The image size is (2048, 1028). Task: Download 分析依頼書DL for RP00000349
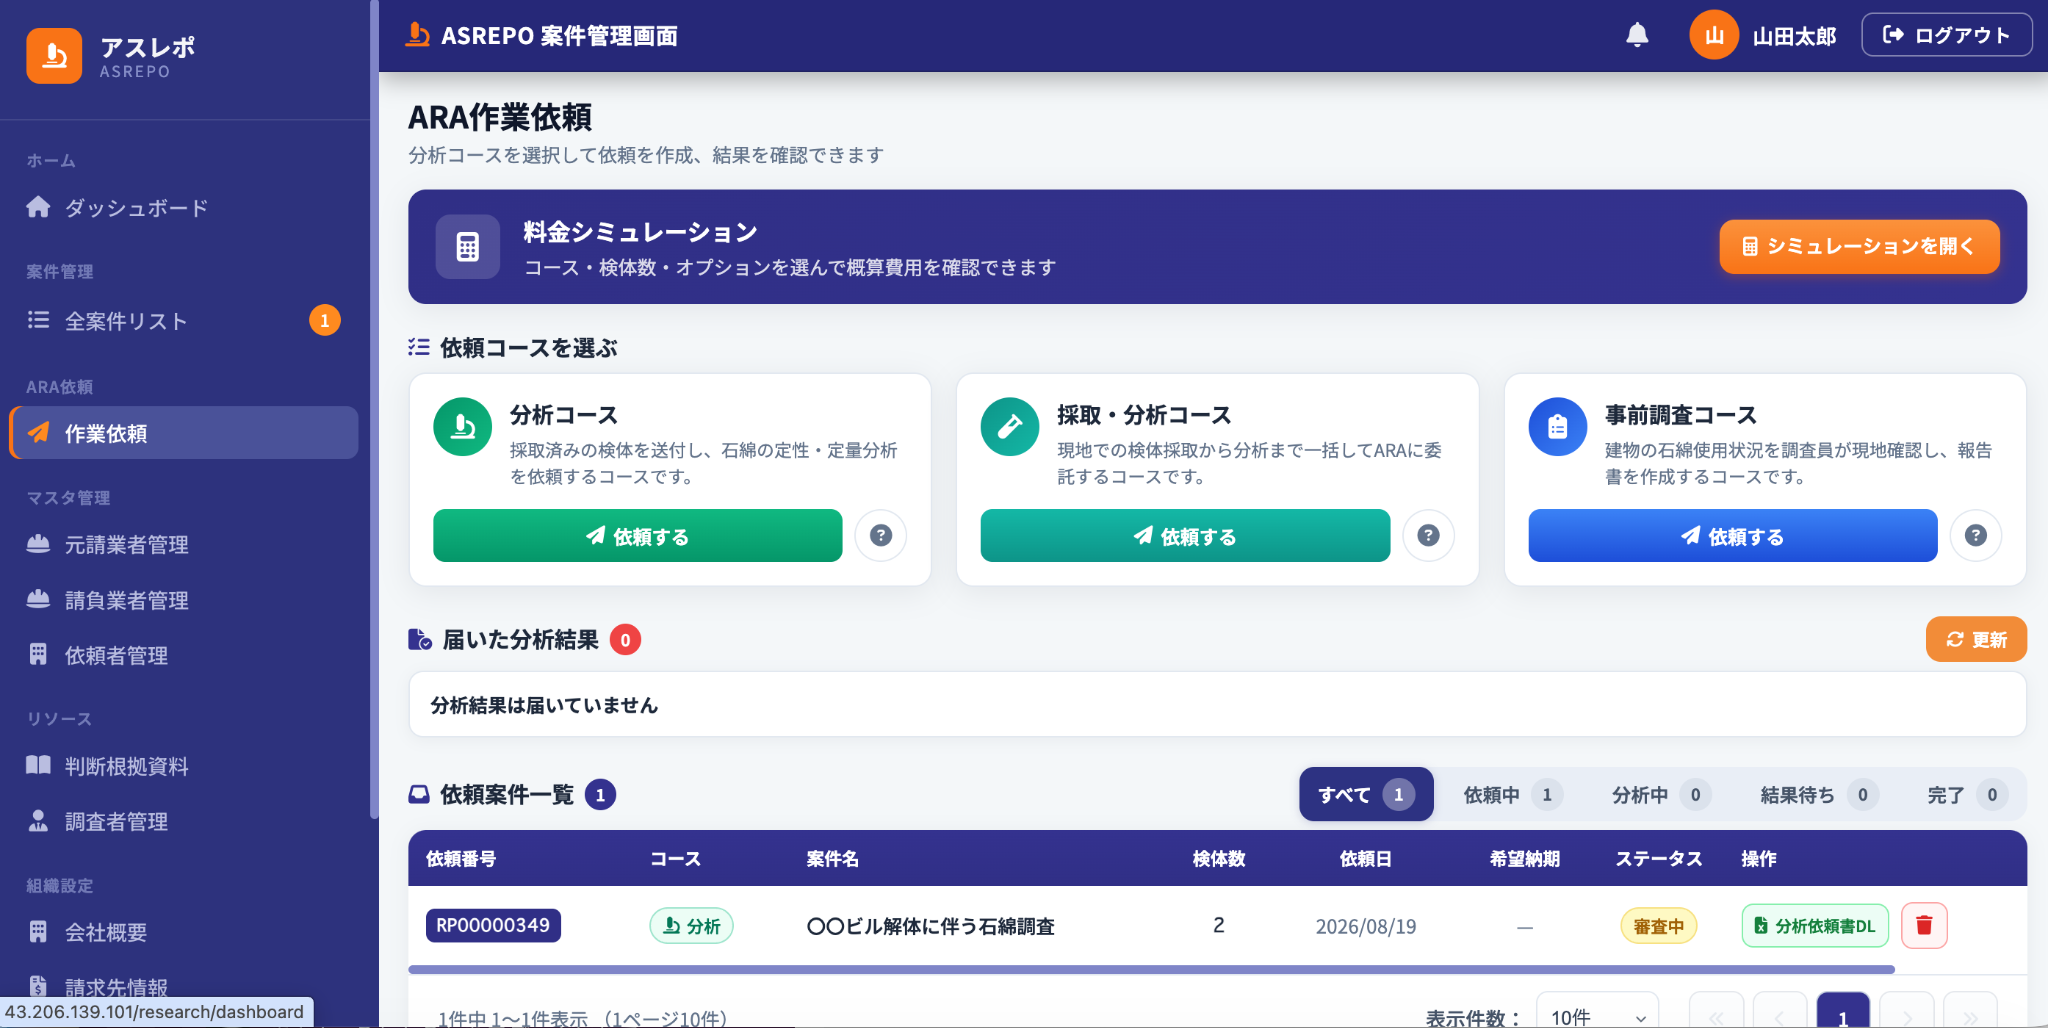click(x=1815, y=925)
